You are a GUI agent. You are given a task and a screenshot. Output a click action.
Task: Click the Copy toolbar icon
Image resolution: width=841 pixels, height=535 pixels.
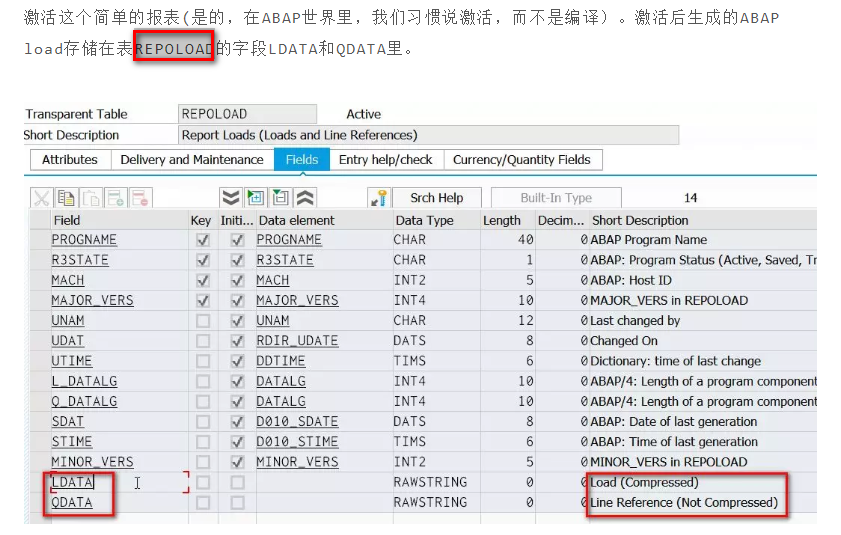[x=67, y=198]
